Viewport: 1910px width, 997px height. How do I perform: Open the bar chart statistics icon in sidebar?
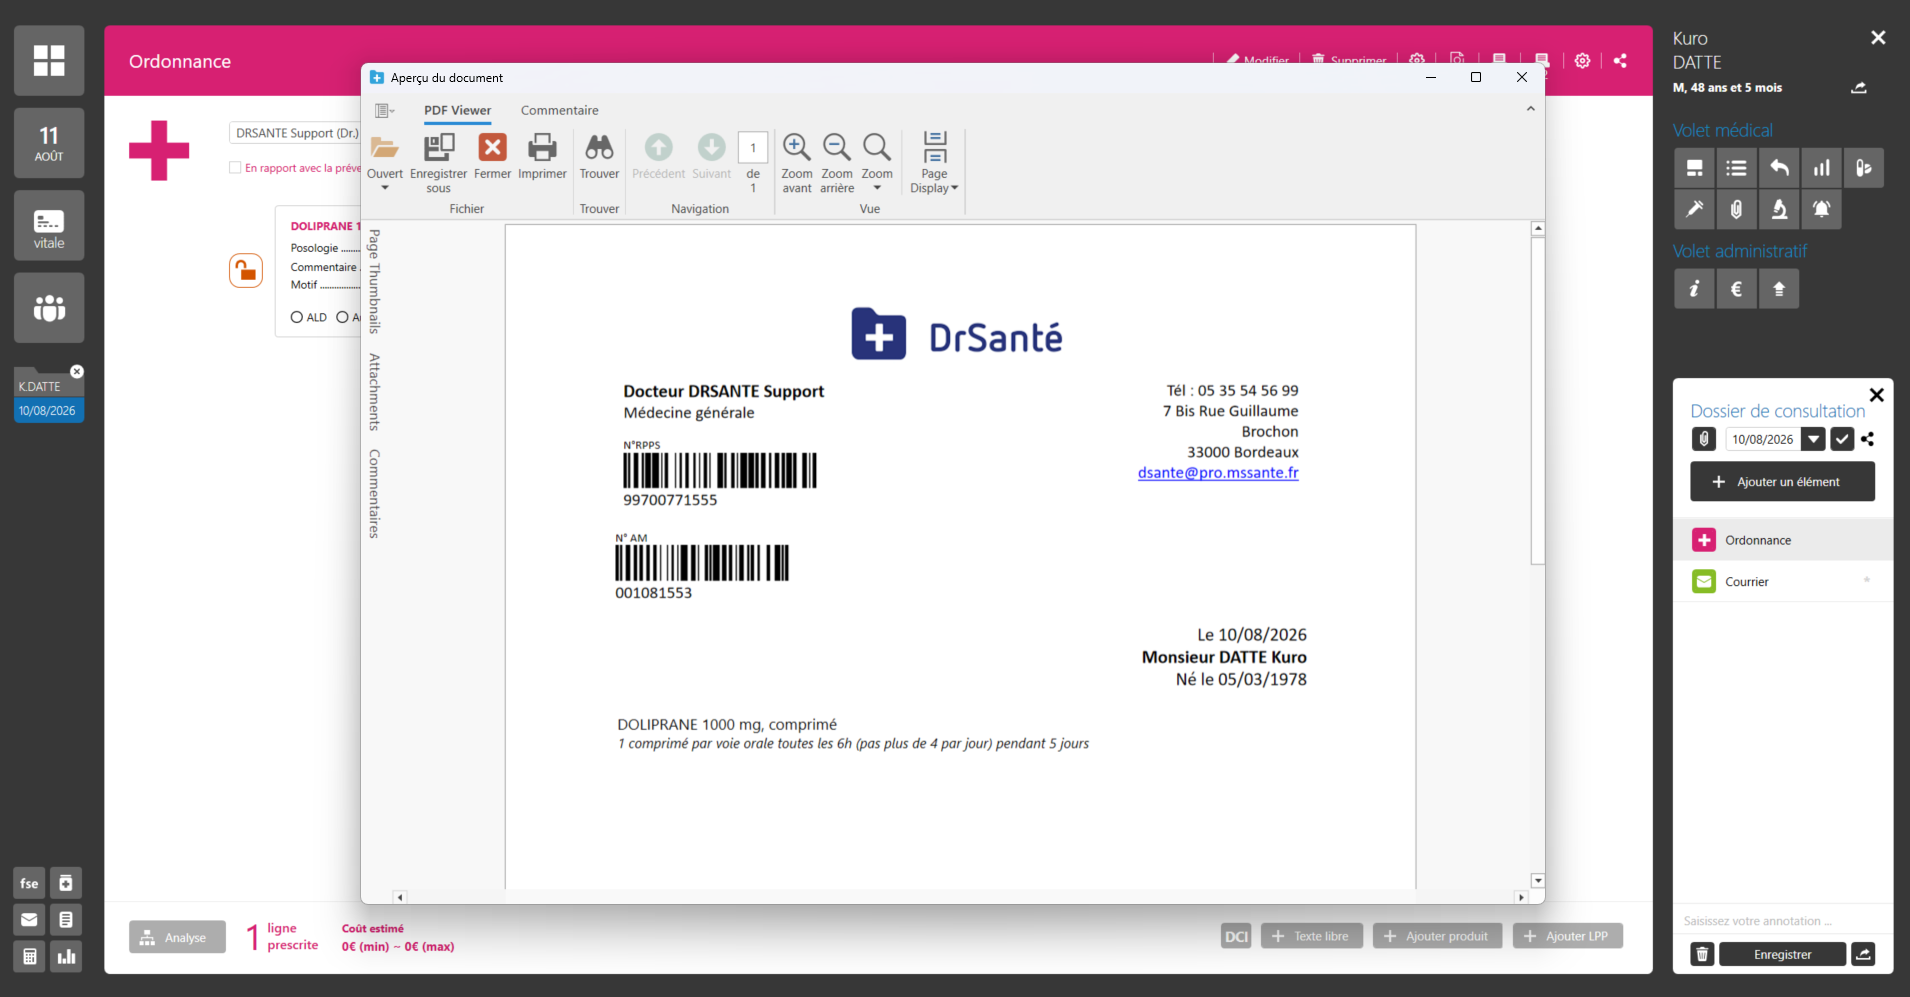(x=66, y=957)
